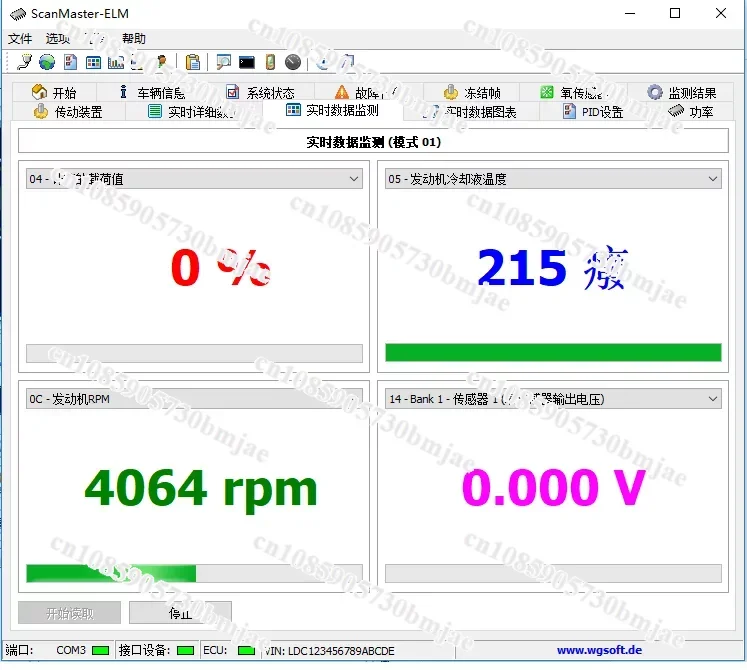The height and width of the screenshot is (670, 747).
Task: Open the bar chart toolbar icon
Action: click(116, 62)
